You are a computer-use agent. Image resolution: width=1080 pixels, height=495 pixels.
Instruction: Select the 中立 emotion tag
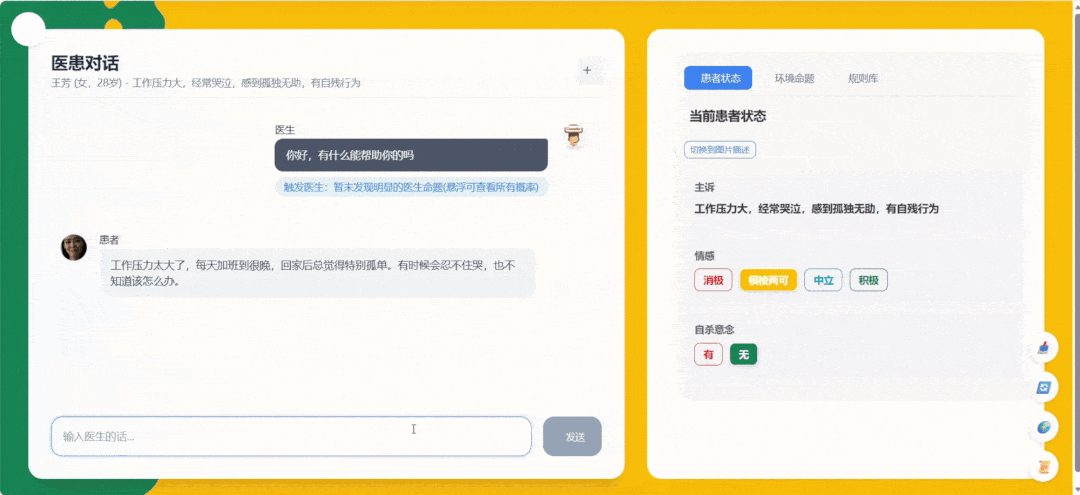tap(823, 280)
